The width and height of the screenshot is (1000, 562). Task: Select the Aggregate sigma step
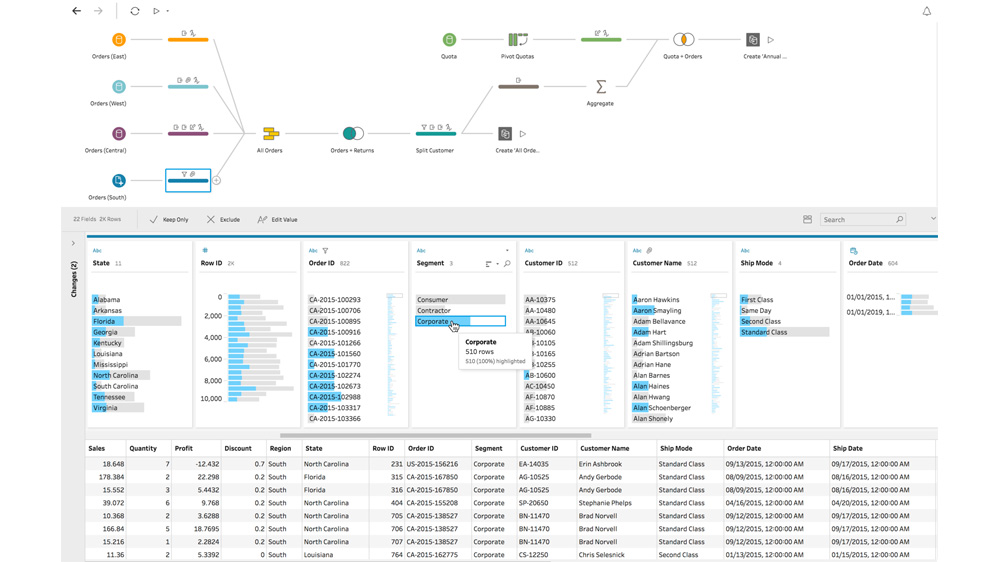(601, 87)
